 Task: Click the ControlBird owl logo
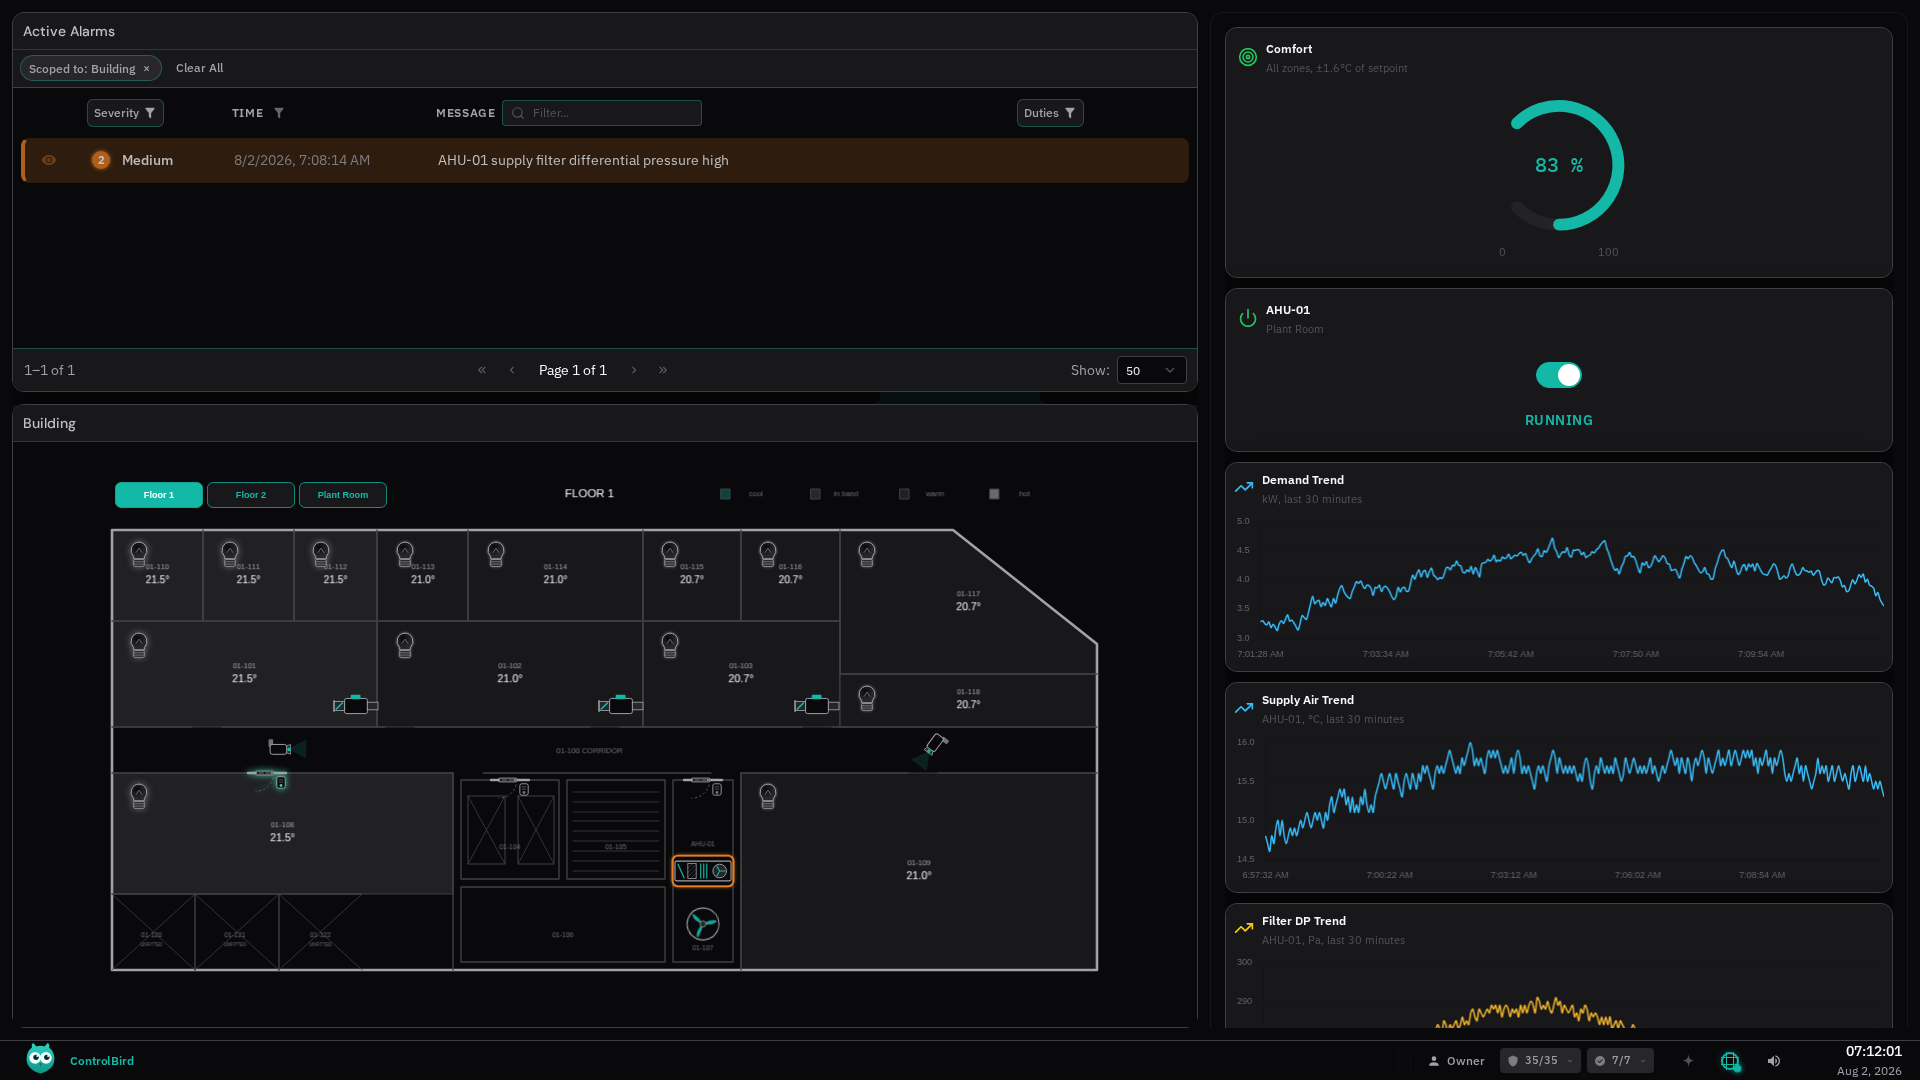point(41,1059)
